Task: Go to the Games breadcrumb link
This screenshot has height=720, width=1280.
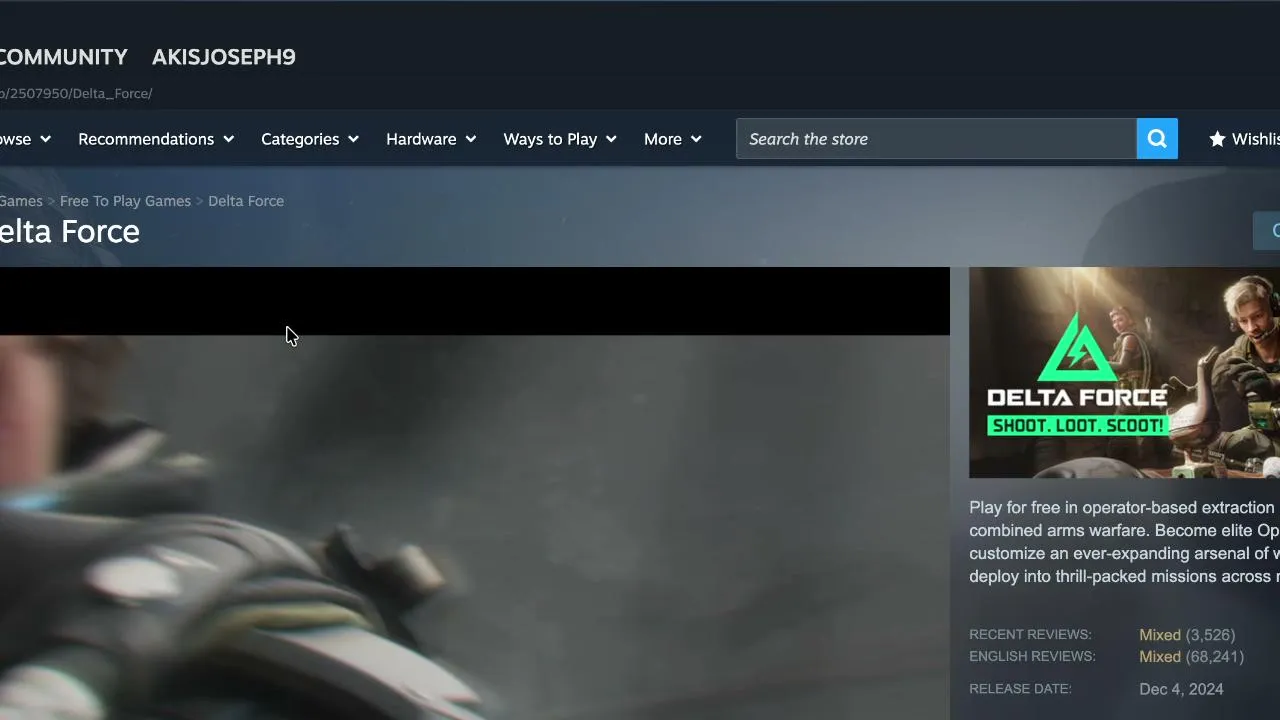Action: [21, 201]
